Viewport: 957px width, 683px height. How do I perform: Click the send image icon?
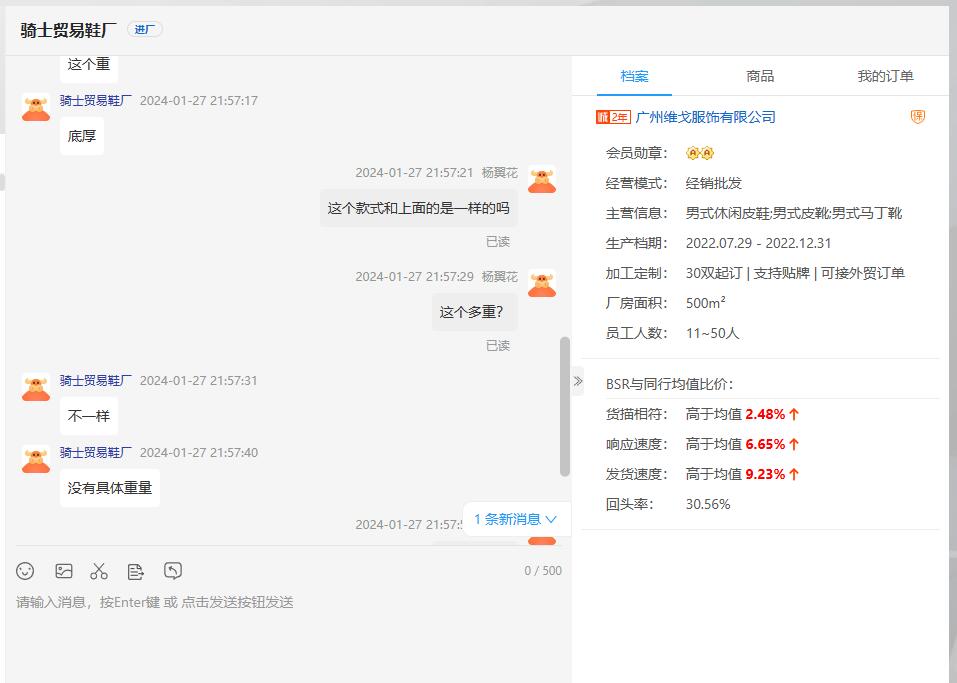click(63, 571)
